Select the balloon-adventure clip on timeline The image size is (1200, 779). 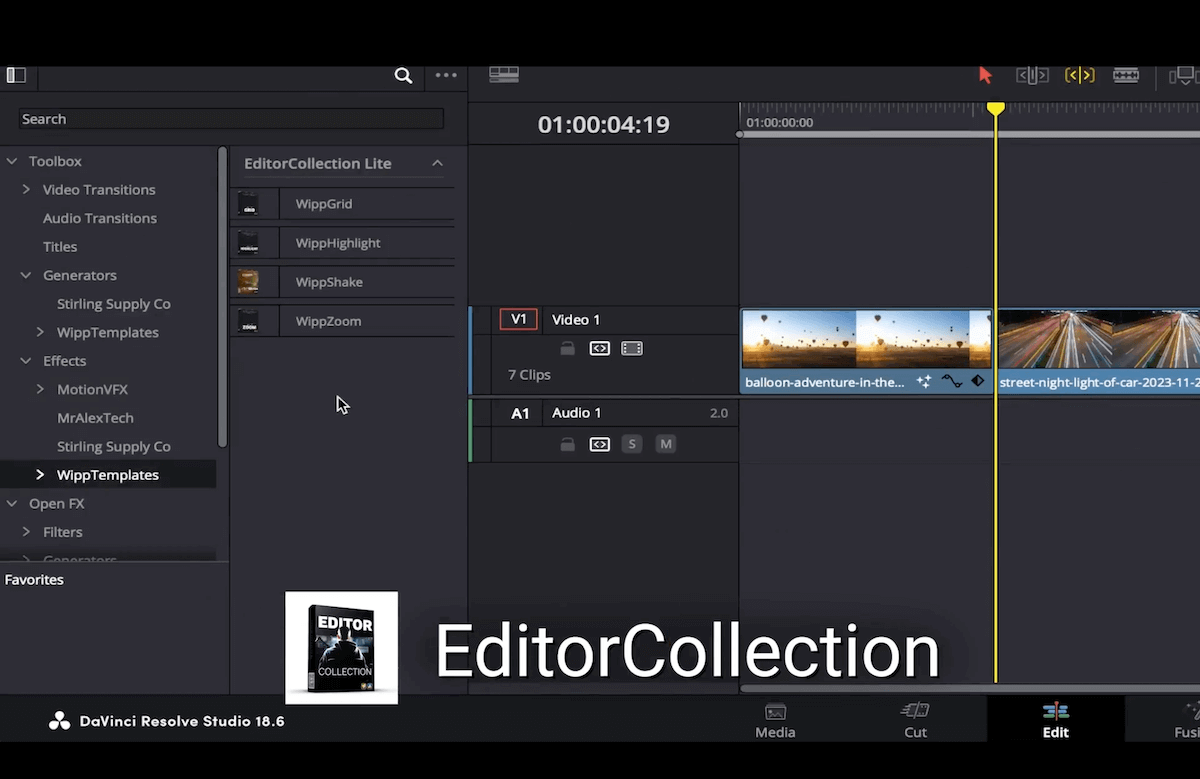tap(866, 351)
